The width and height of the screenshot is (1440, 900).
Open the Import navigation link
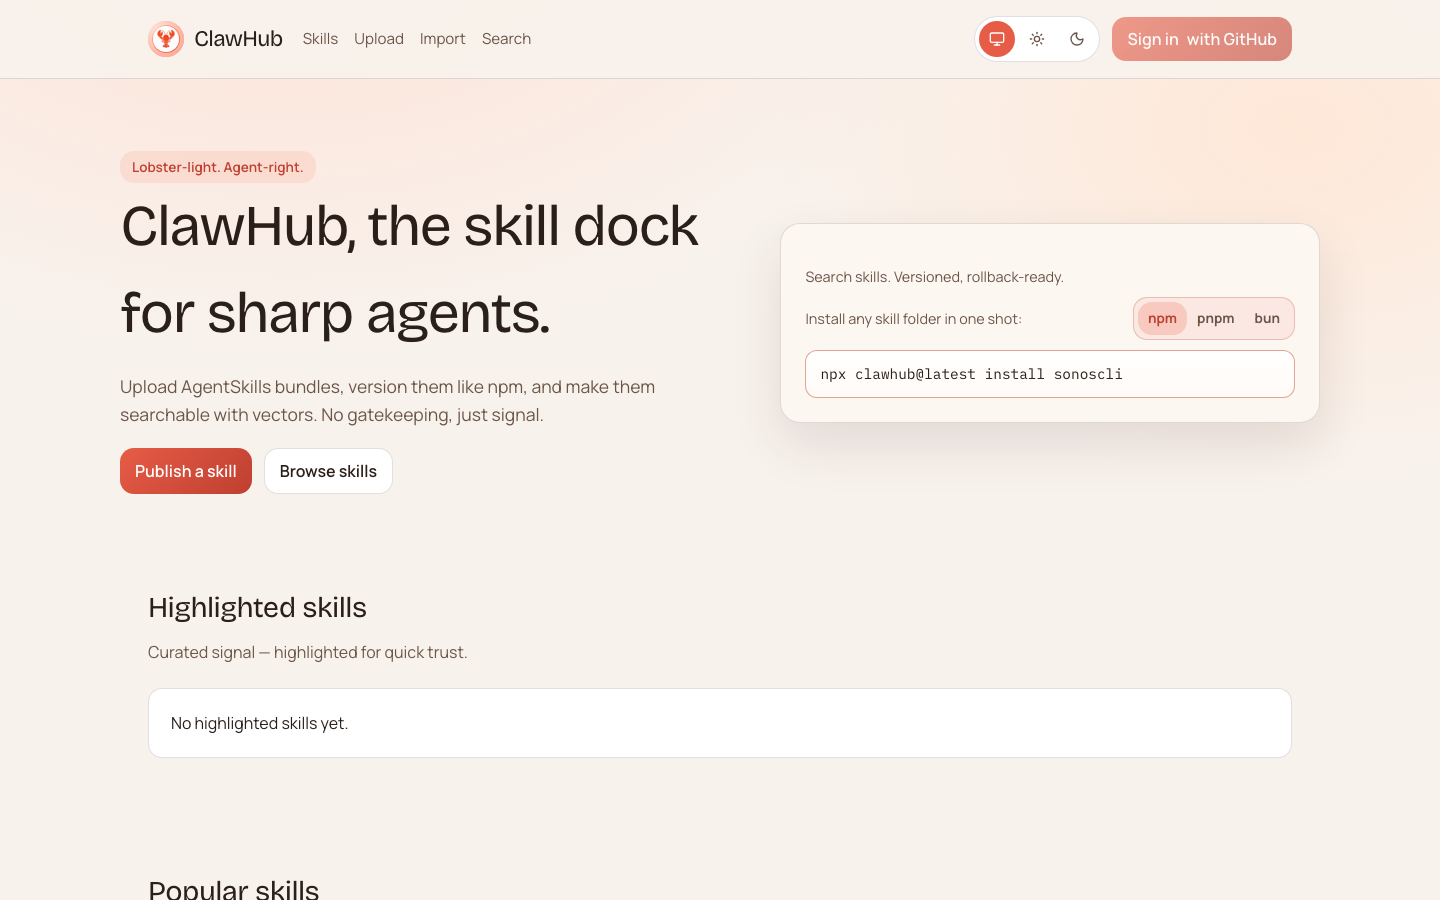point(442,39)
